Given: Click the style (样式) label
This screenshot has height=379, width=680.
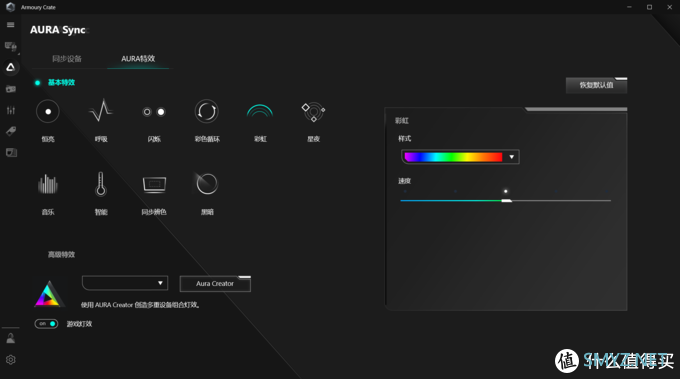Looking at the screenshot, I should click(404, 138).
